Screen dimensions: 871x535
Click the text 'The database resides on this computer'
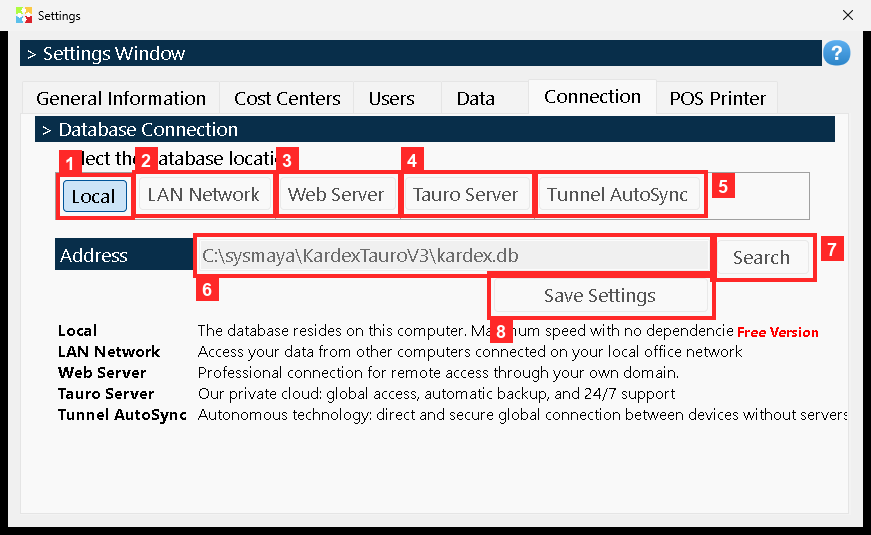[333, 331]
